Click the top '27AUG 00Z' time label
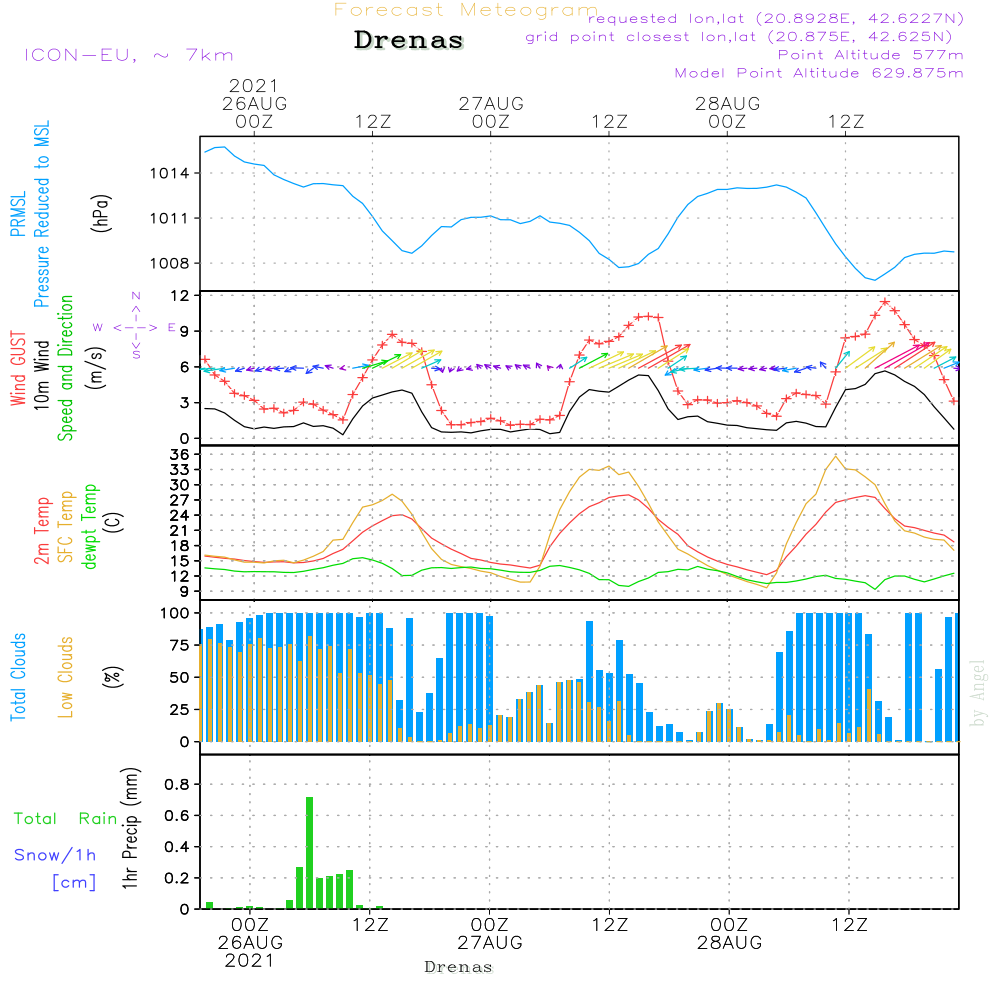The image size is (1000, 1000). [491, 112]
